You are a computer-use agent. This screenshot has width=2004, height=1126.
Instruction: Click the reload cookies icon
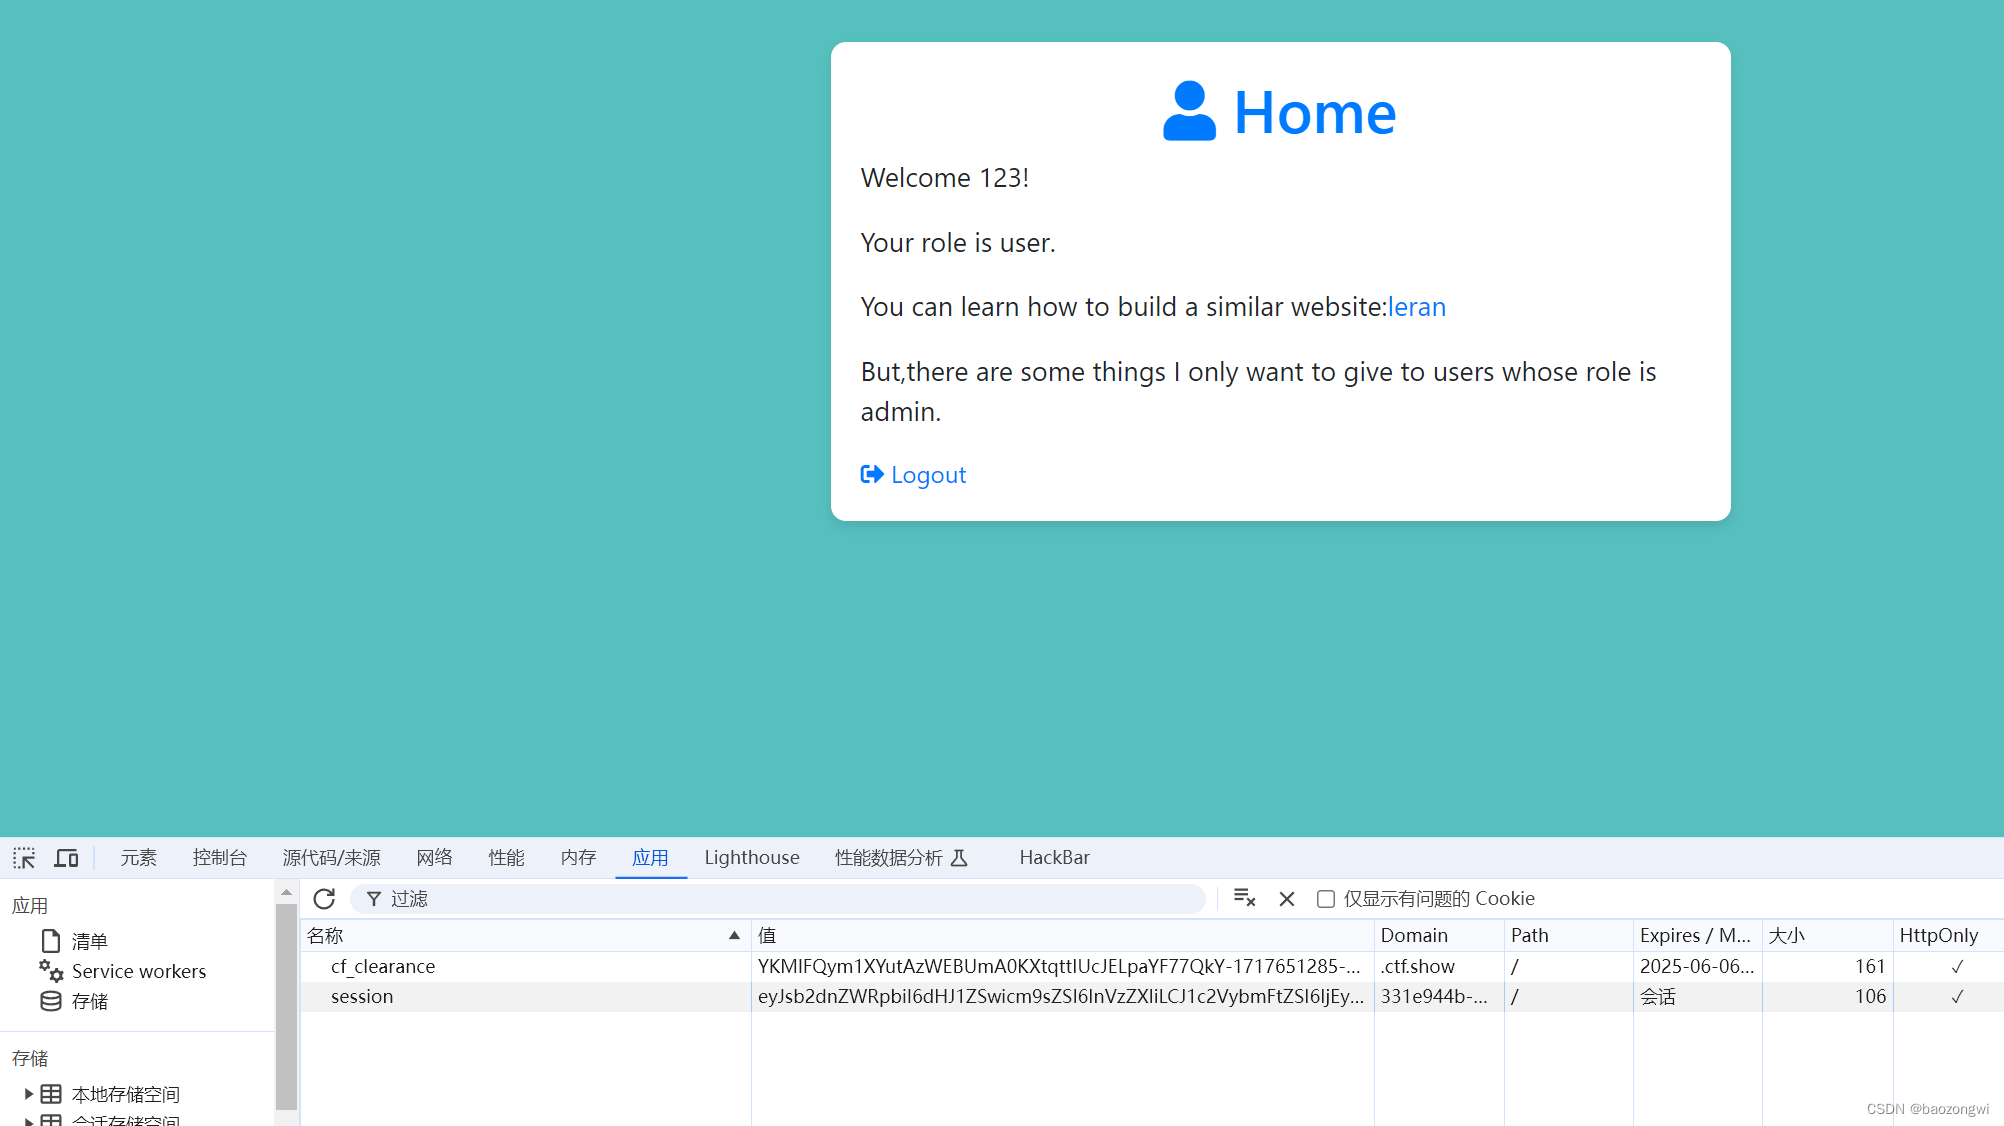[326, 897]
